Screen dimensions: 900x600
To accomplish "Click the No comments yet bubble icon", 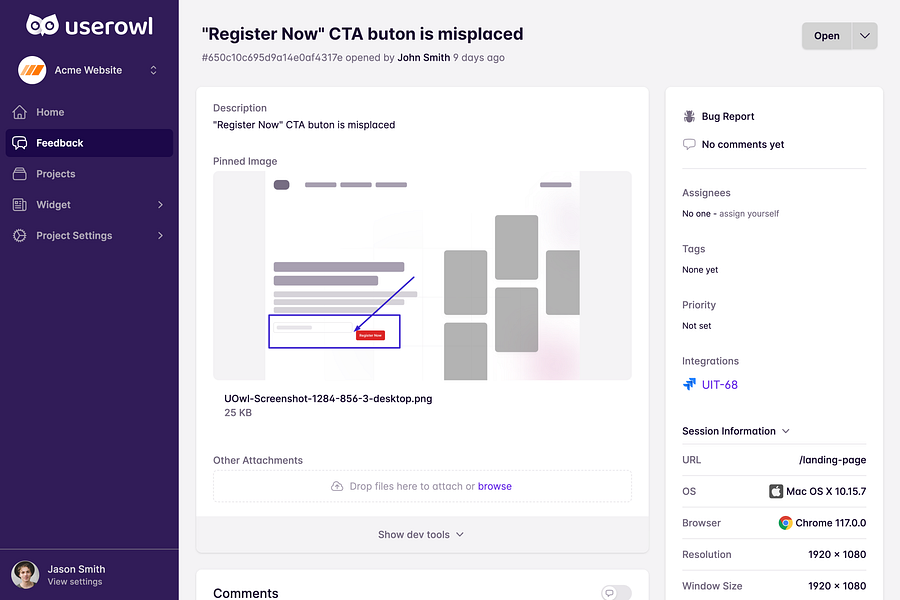I will [x=689, y=144].
